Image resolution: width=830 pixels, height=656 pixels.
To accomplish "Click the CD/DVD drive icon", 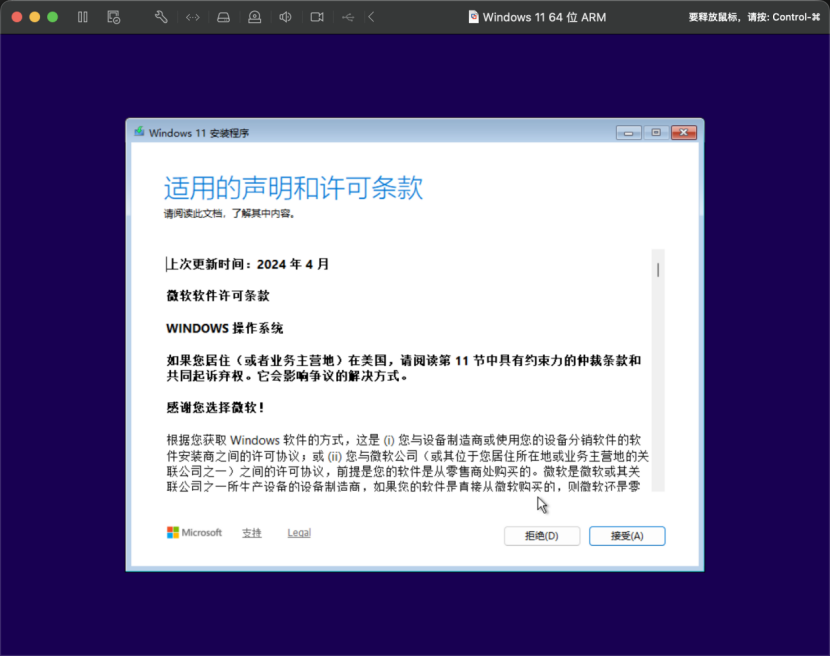I will [x=255, y=17].
